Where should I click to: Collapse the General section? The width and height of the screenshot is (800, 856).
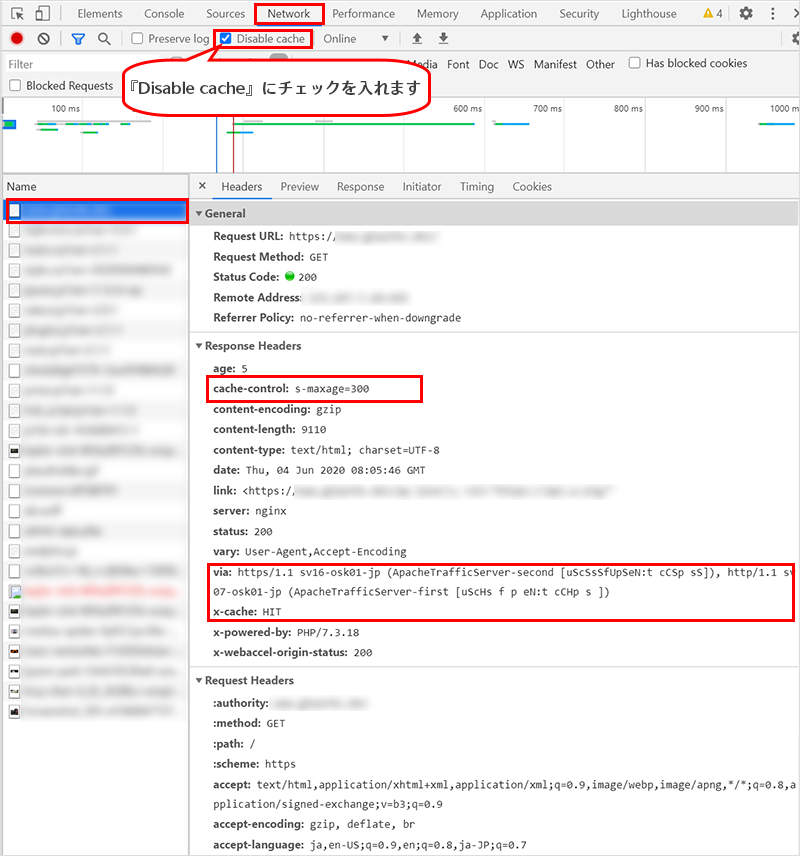(x=199, y=214)
